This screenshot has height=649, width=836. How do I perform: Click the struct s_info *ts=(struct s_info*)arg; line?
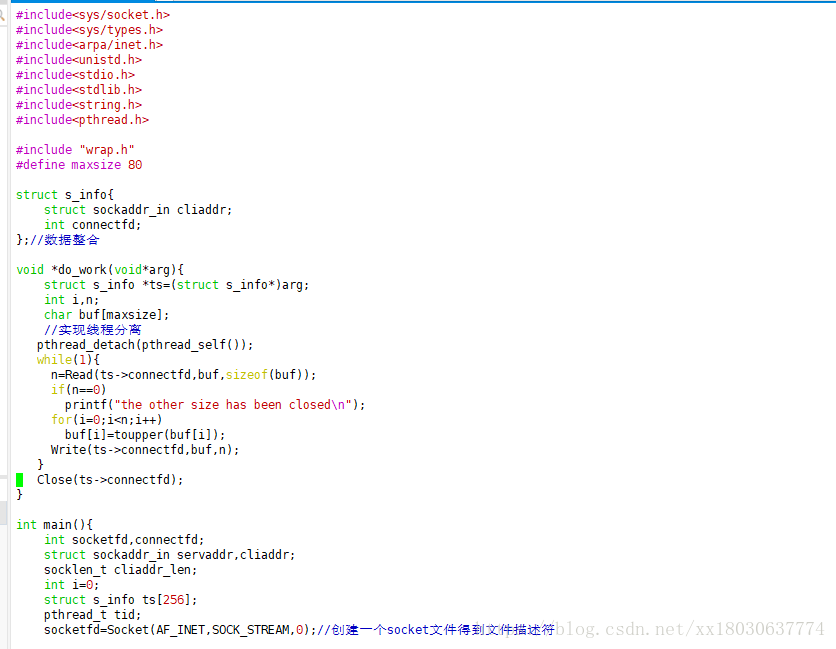(x=176, y=285)
